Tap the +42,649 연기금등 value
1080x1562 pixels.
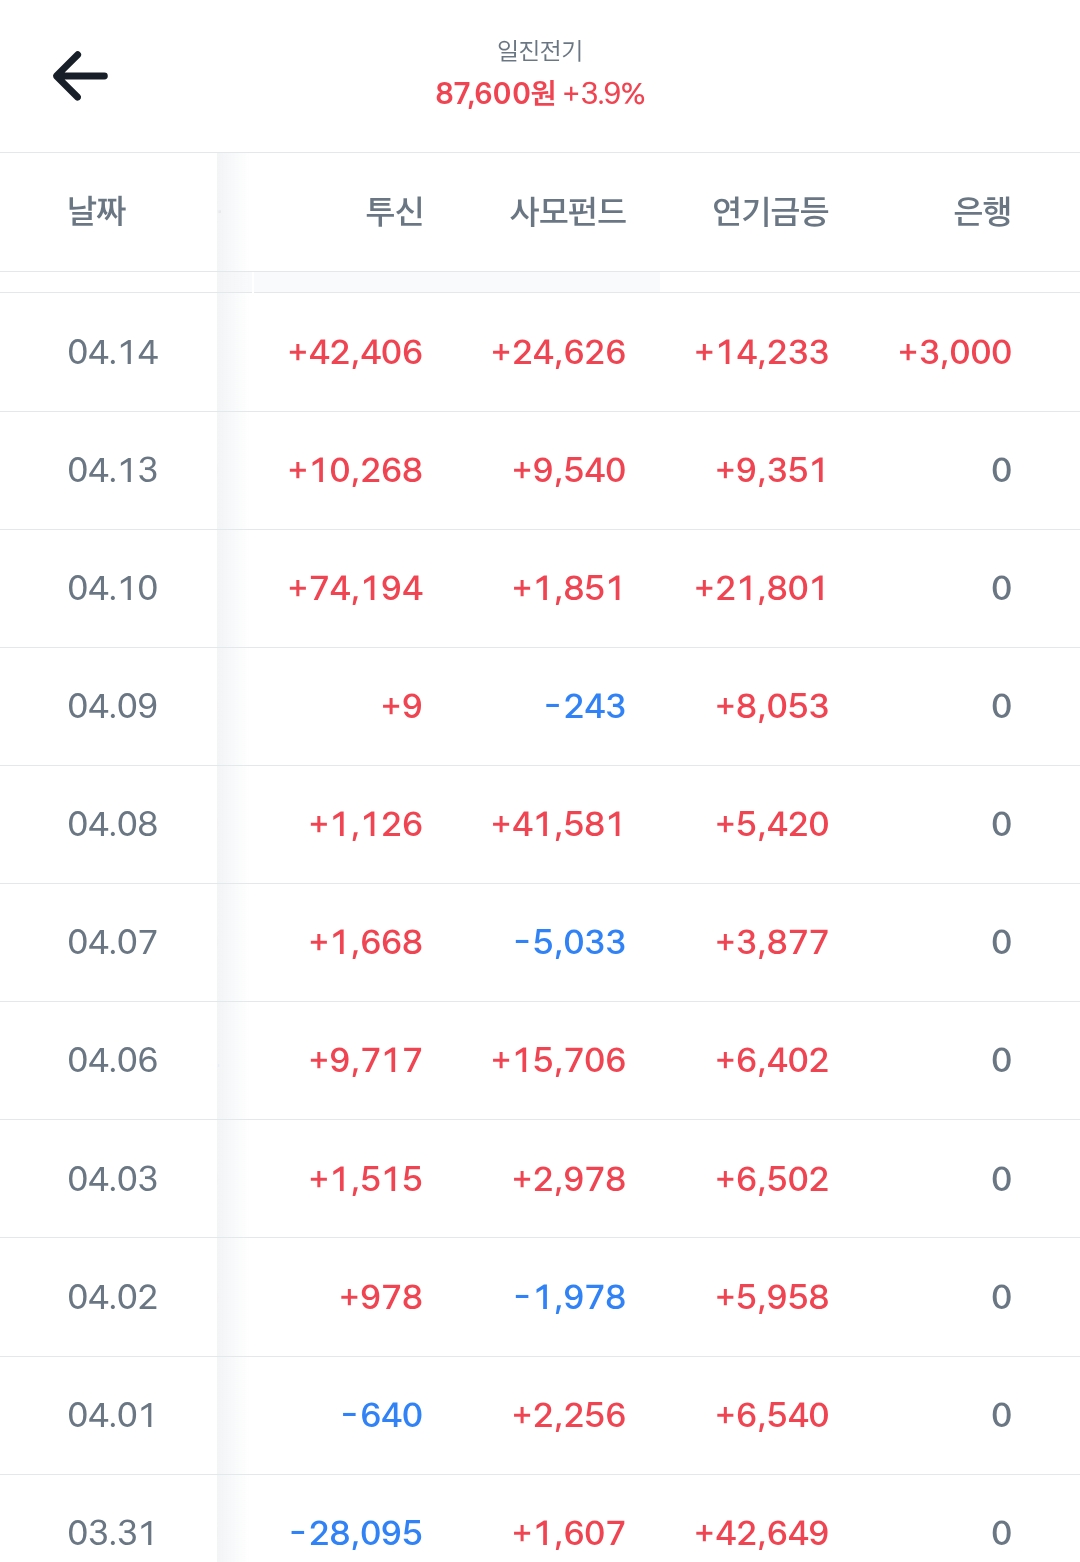762,1533
